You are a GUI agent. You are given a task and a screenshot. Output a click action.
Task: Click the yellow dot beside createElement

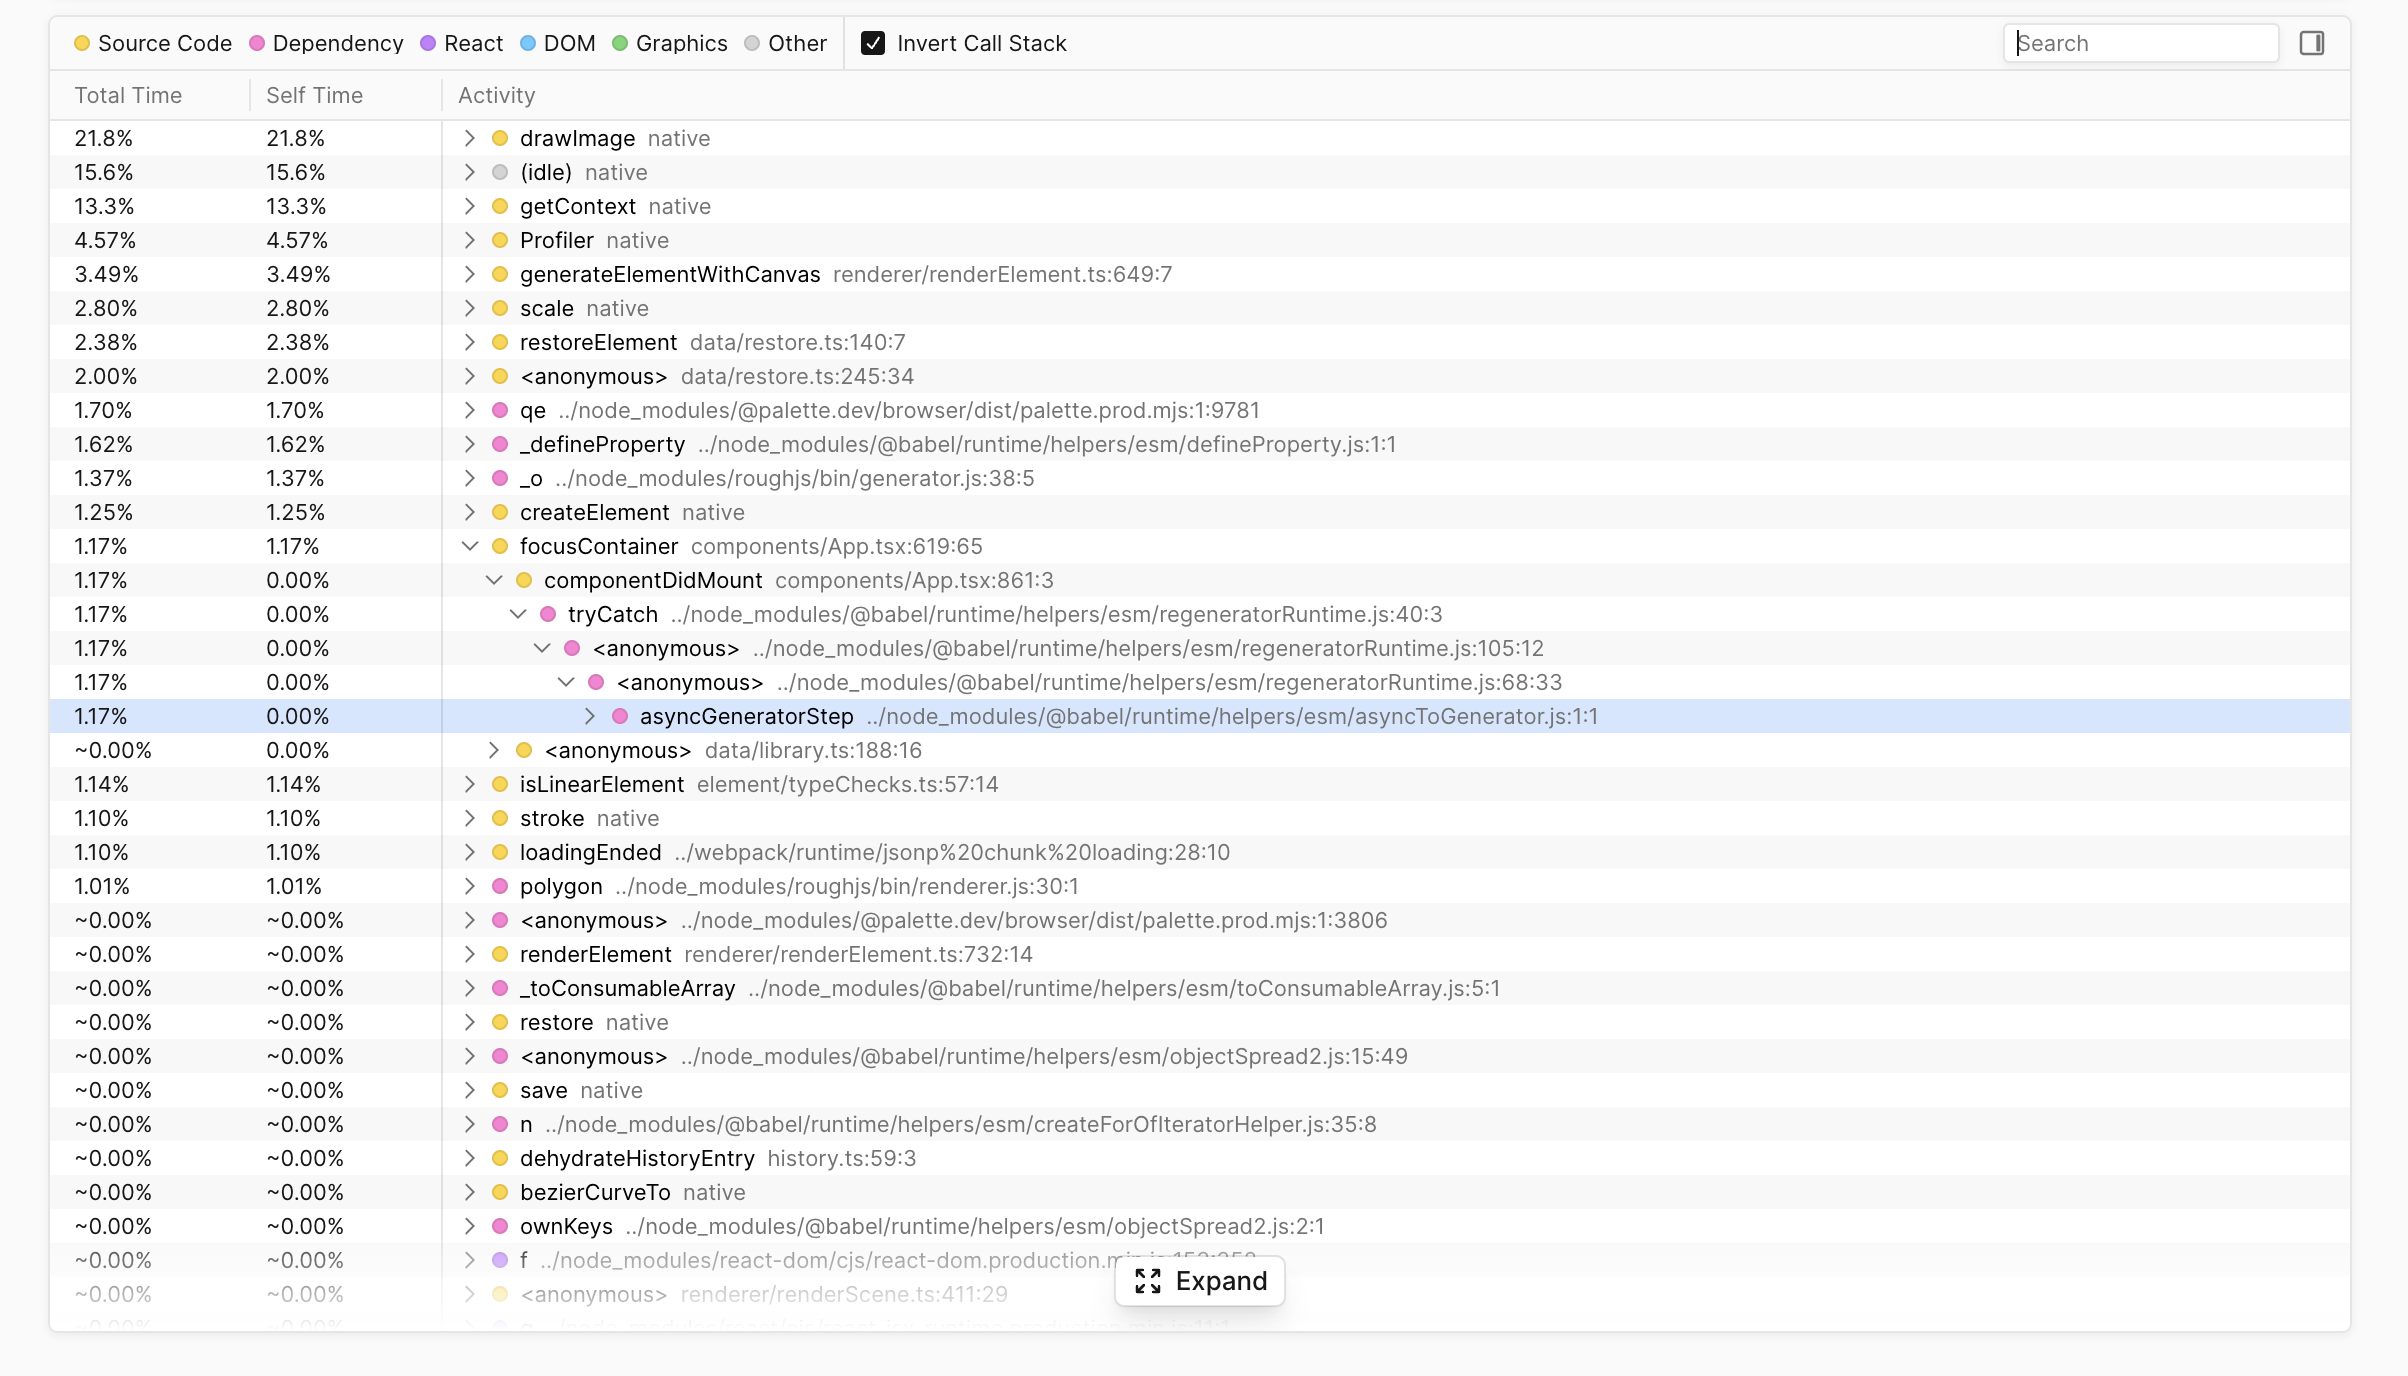pyautogui.click(x=500, y=512)
